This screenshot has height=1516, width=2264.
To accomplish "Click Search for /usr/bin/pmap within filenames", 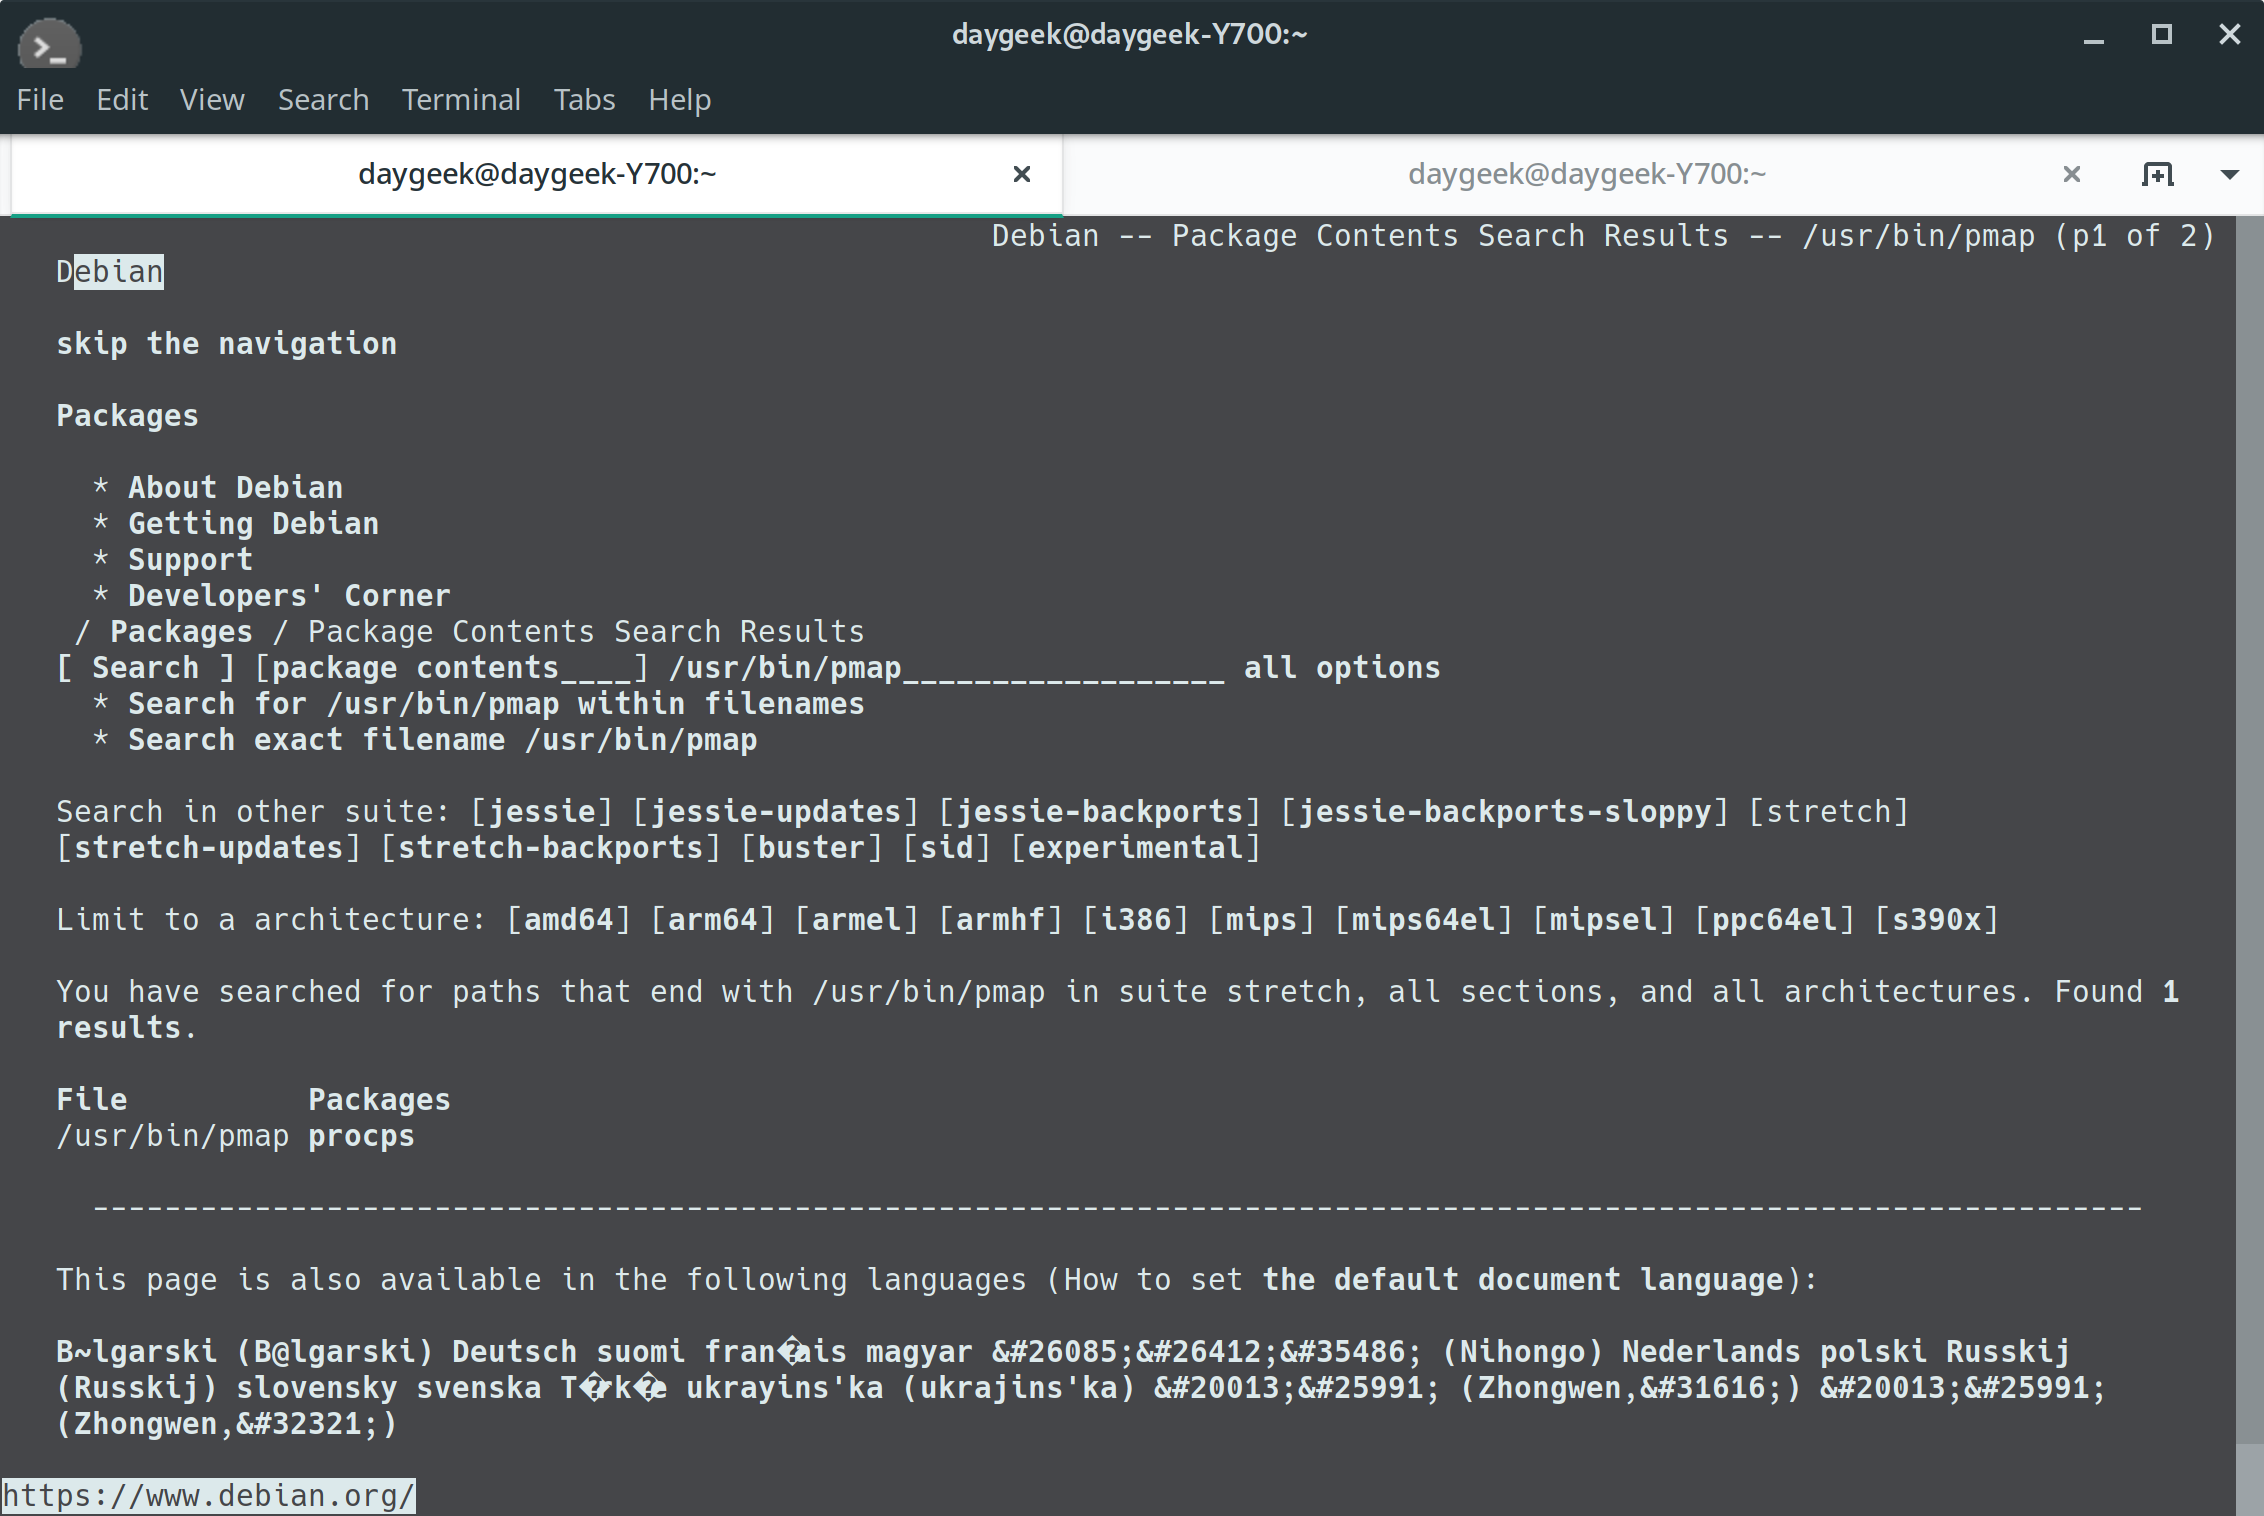I will [x=496, y=704].
